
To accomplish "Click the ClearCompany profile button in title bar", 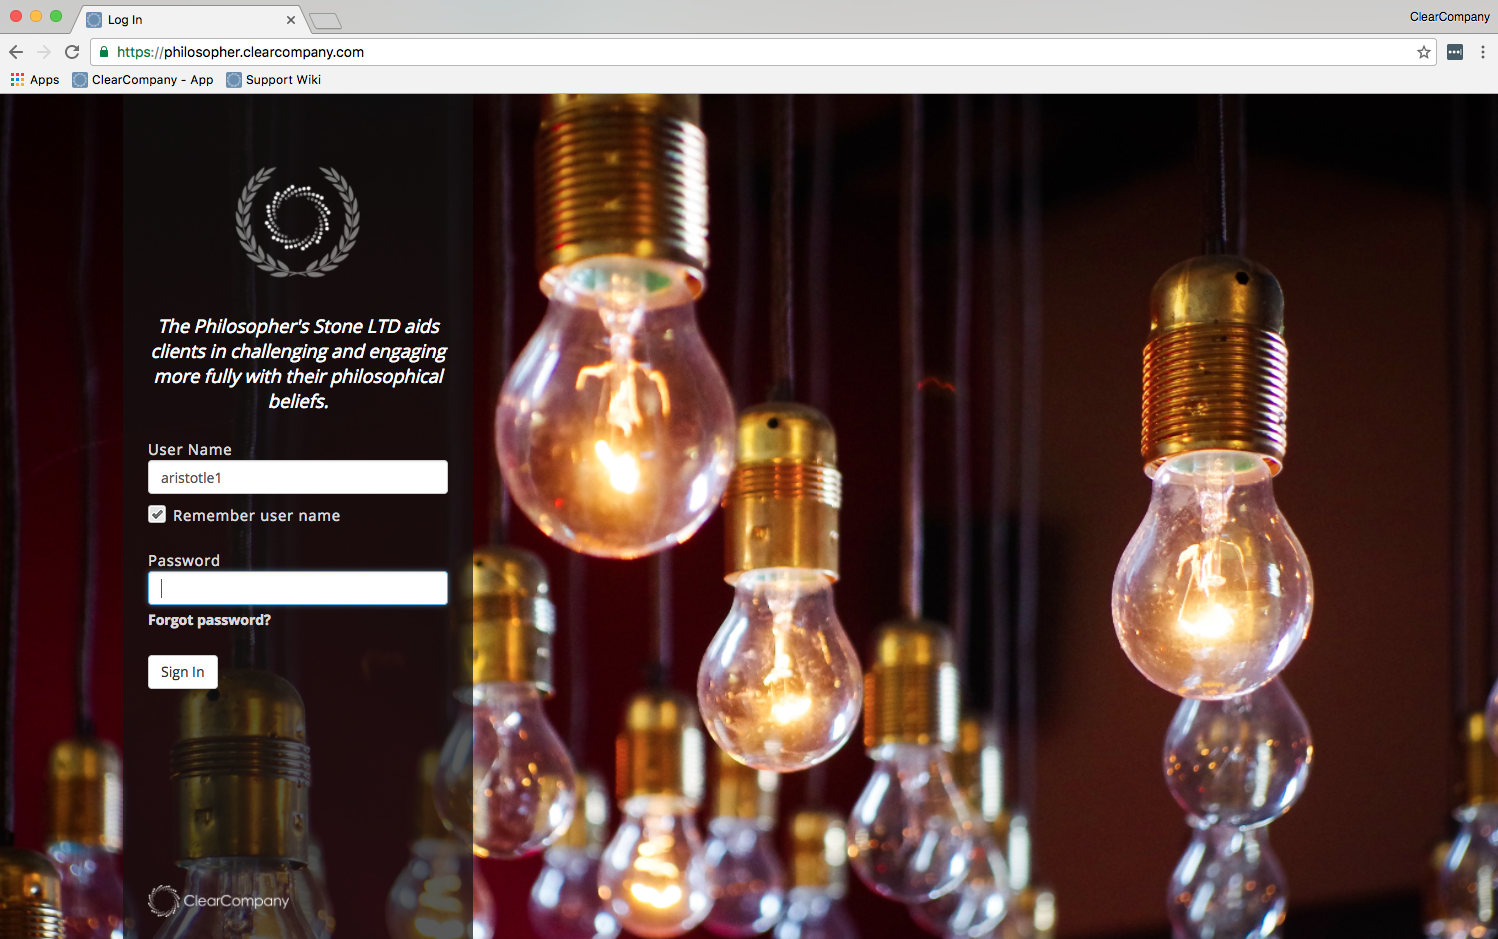I will [x=1449, y=17].
